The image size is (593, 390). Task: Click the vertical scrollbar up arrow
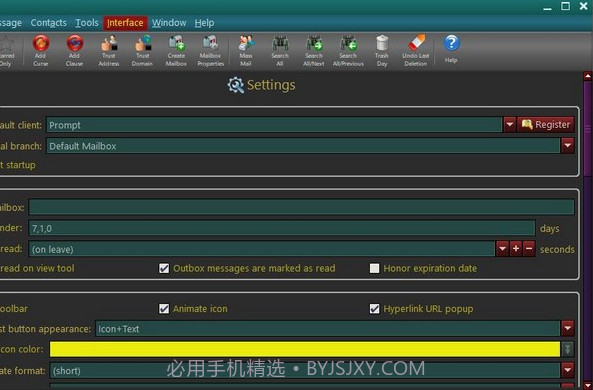pyautogui.click(x=588, y=76)
